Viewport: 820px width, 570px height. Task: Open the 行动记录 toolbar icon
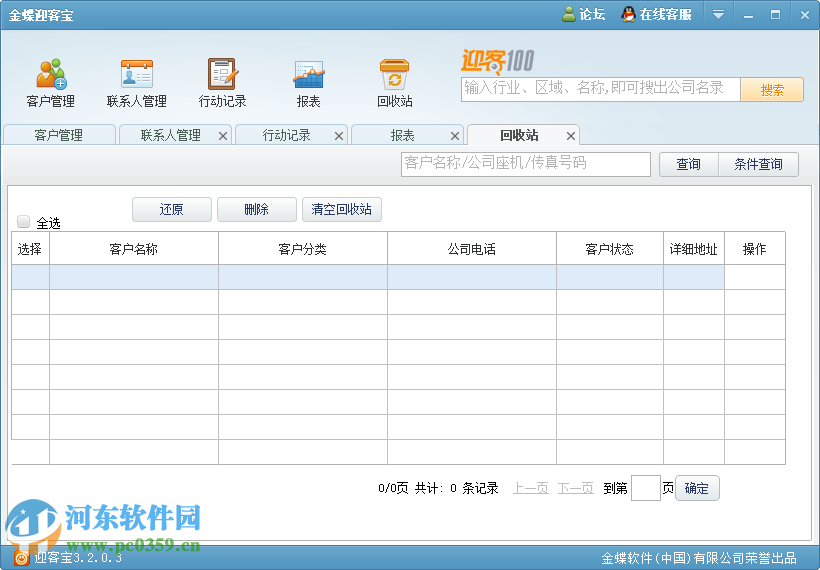pyautogui.click(x=223, y=83)
